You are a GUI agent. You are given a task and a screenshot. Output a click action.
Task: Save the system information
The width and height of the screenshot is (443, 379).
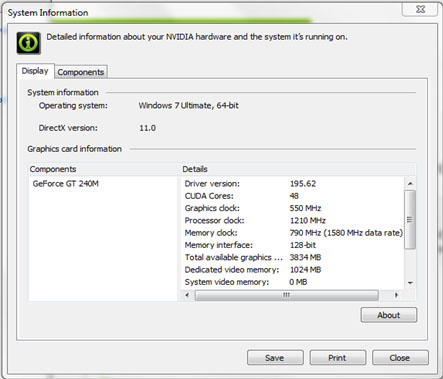coord(275,358)
